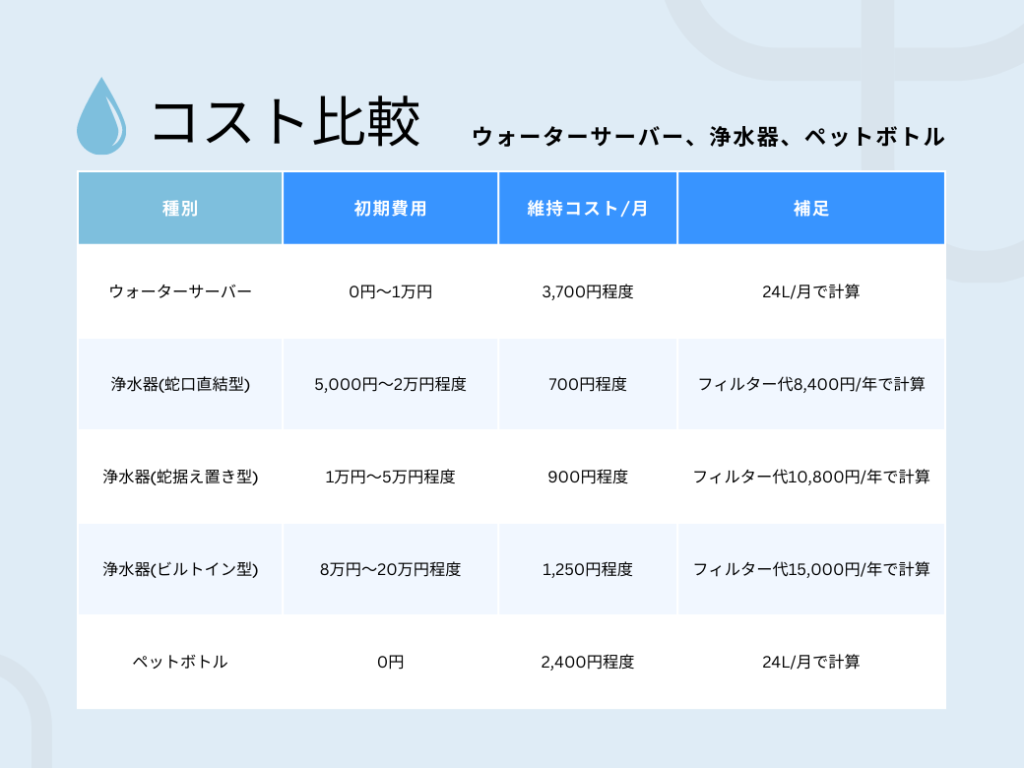This screenshot has width=1024, height=768.
Task: Select the 3,700円程度 cell
Action: tap(588, 291)
